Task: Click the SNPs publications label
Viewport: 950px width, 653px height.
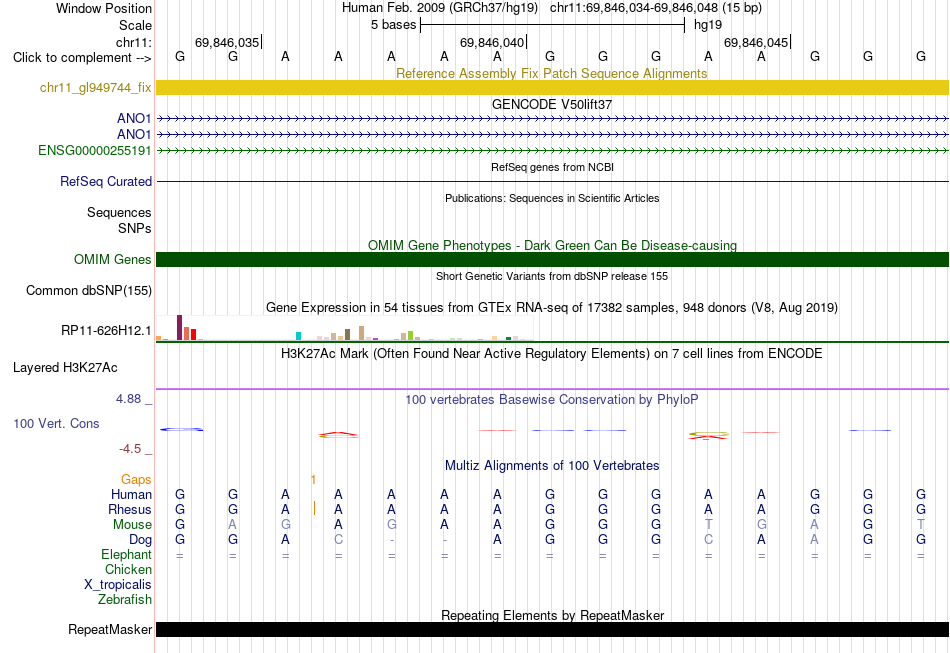Action: [135, 228]
